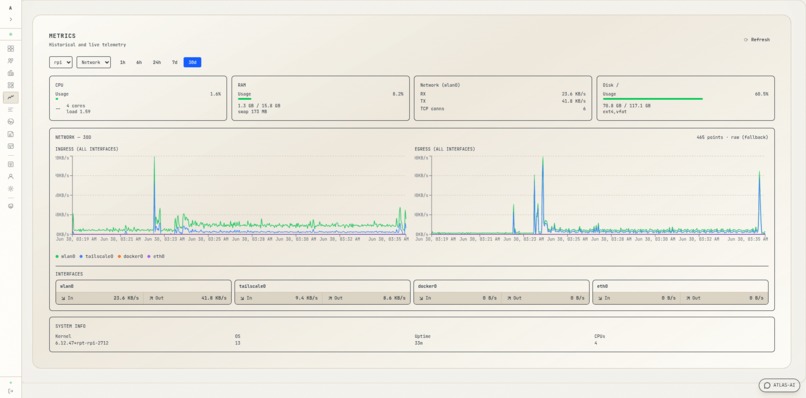The height and width of the screenshot is (398, 806).
Task: Click the tailscale0 'In' 9.4 KB/s value
Action: 306,298
